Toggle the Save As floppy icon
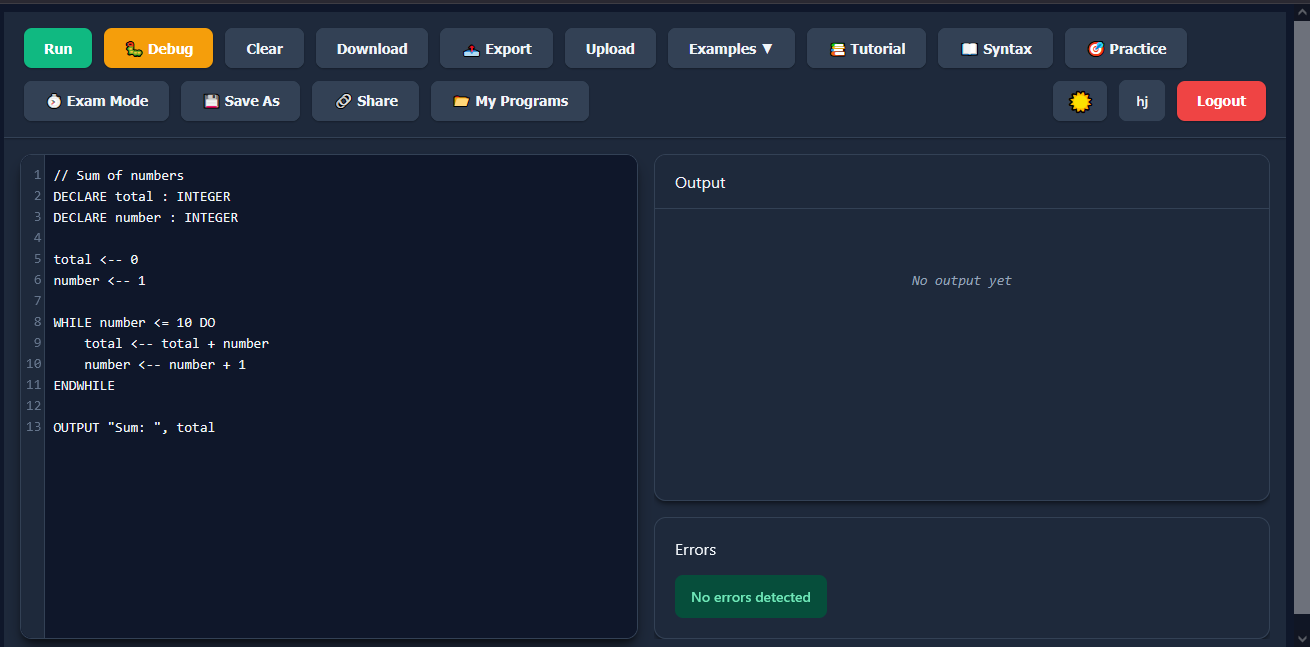 [210, 100]
